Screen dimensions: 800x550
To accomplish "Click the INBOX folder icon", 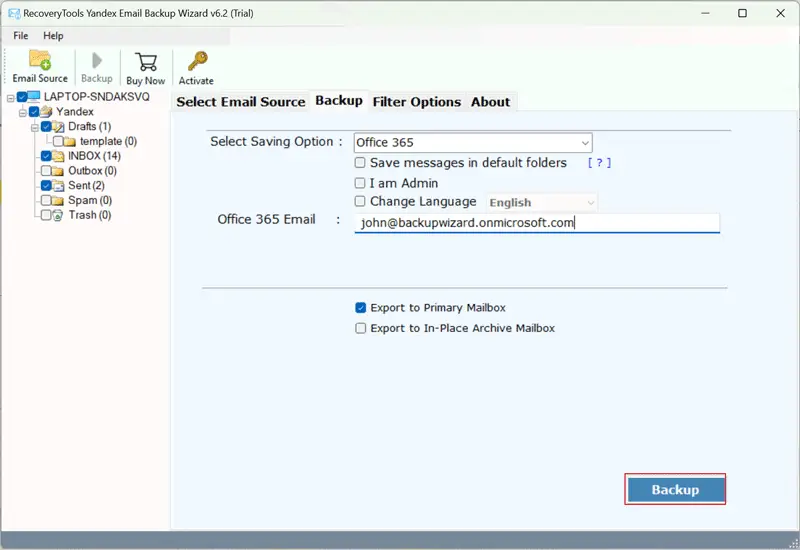I will click(58, 156).
